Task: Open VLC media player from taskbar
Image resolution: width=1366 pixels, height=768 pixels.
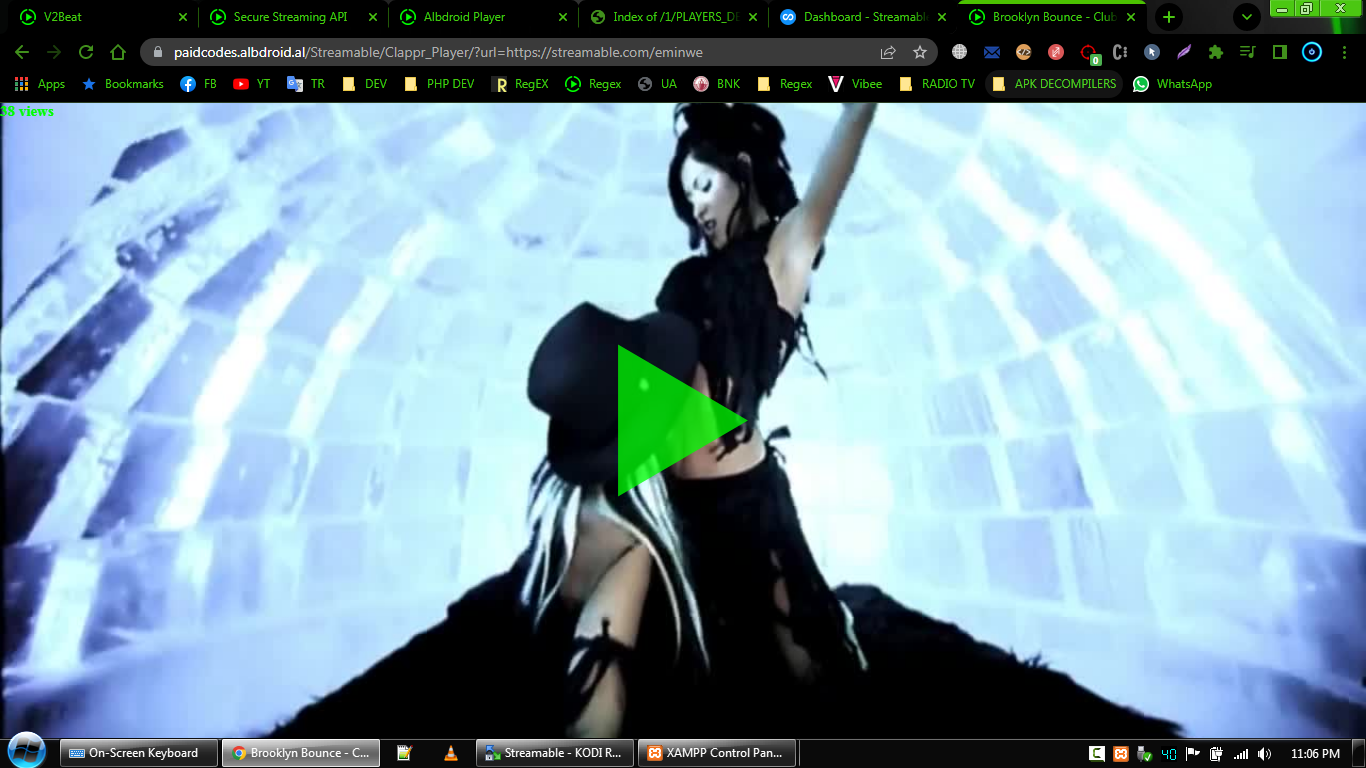Action: pyautogui.click(x=450, y=753)
